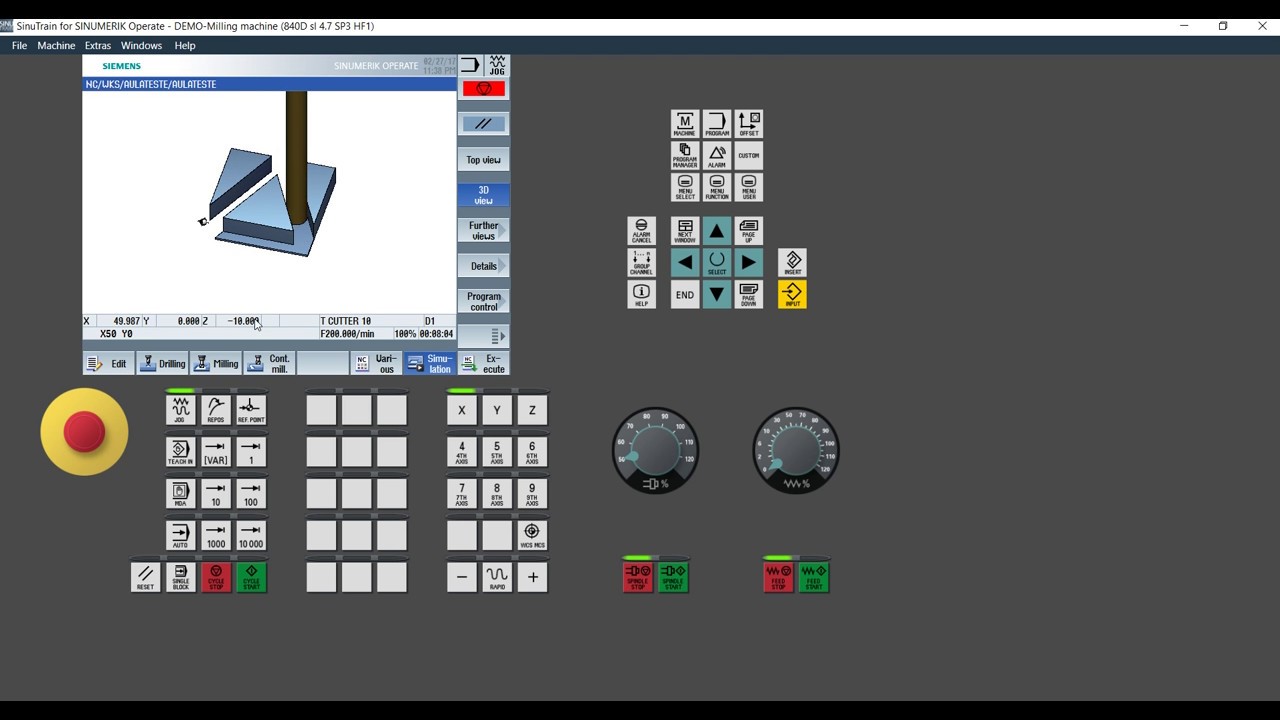Choose the REF. POINT key
Viewport: 1280px width, 720px height.
(251, 409)
